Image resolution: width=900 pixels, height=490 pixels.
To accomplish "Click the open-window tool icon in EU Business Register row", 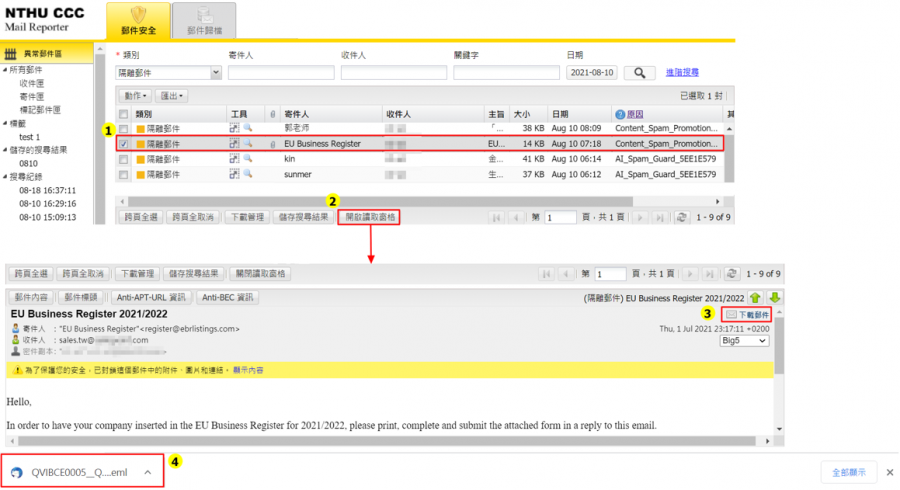I will pos(235,144).
